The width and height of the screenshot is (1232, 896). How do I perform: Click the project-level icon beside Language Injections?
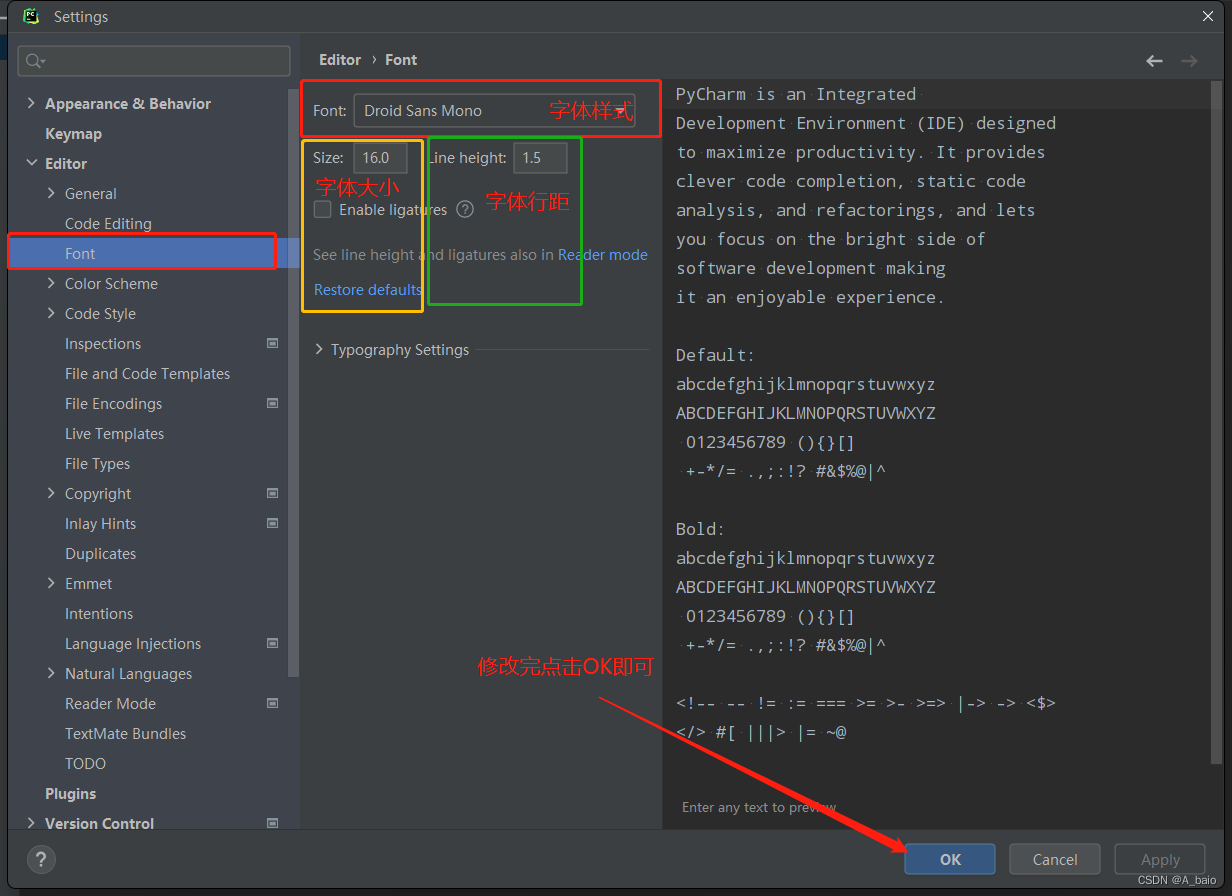coord(272,643)
